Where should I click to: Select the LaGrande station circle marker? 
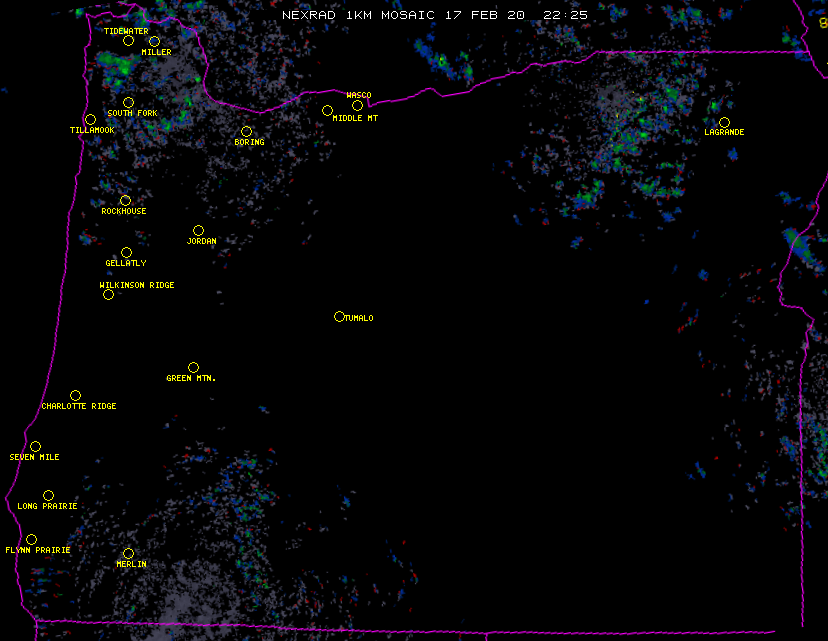tap(724, 123)
